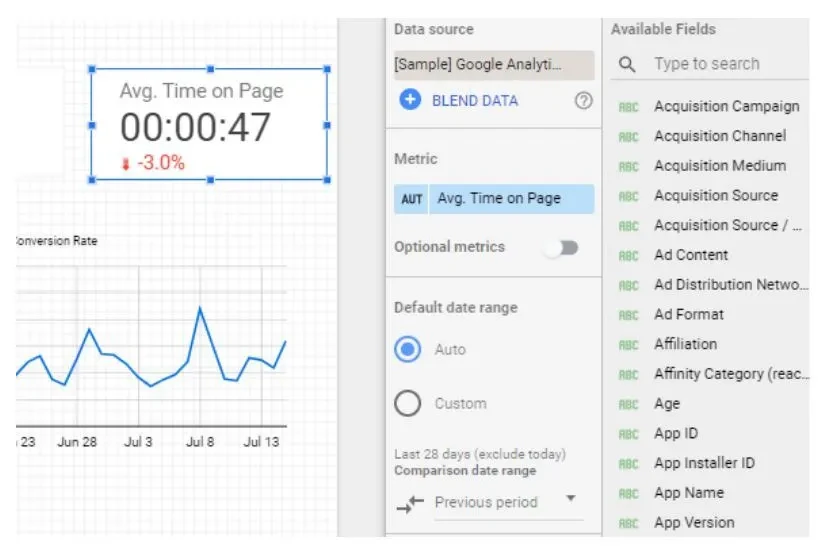827x553 pixels.
Task: Click the Ad Format field
Action: click(689, 314)
